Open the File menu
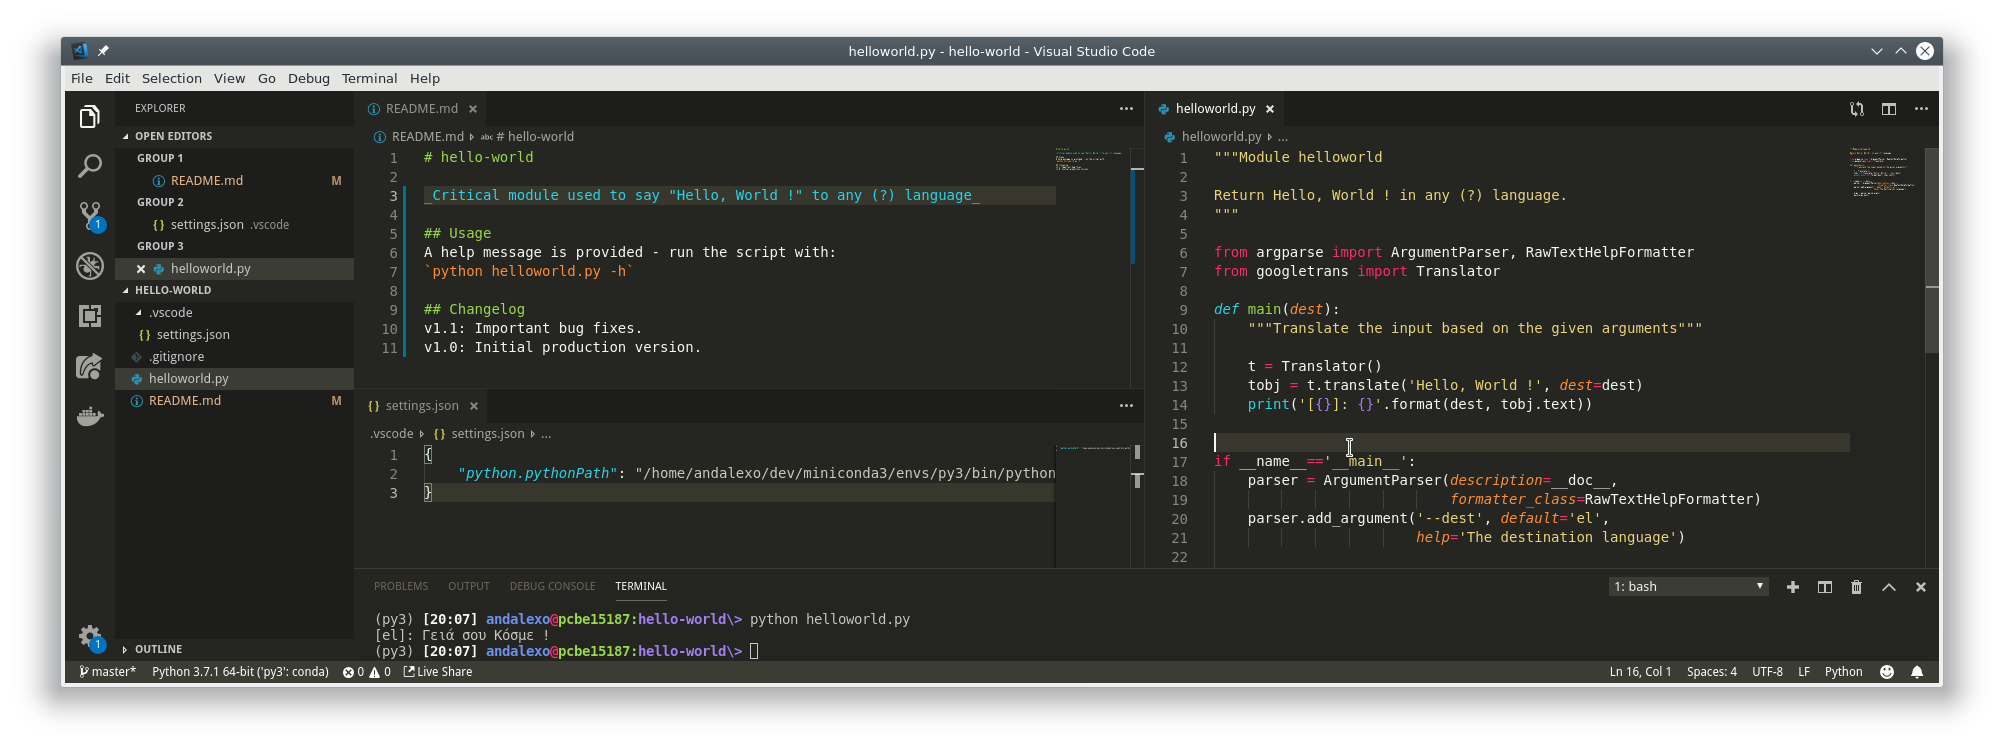 tap(82, 79)
